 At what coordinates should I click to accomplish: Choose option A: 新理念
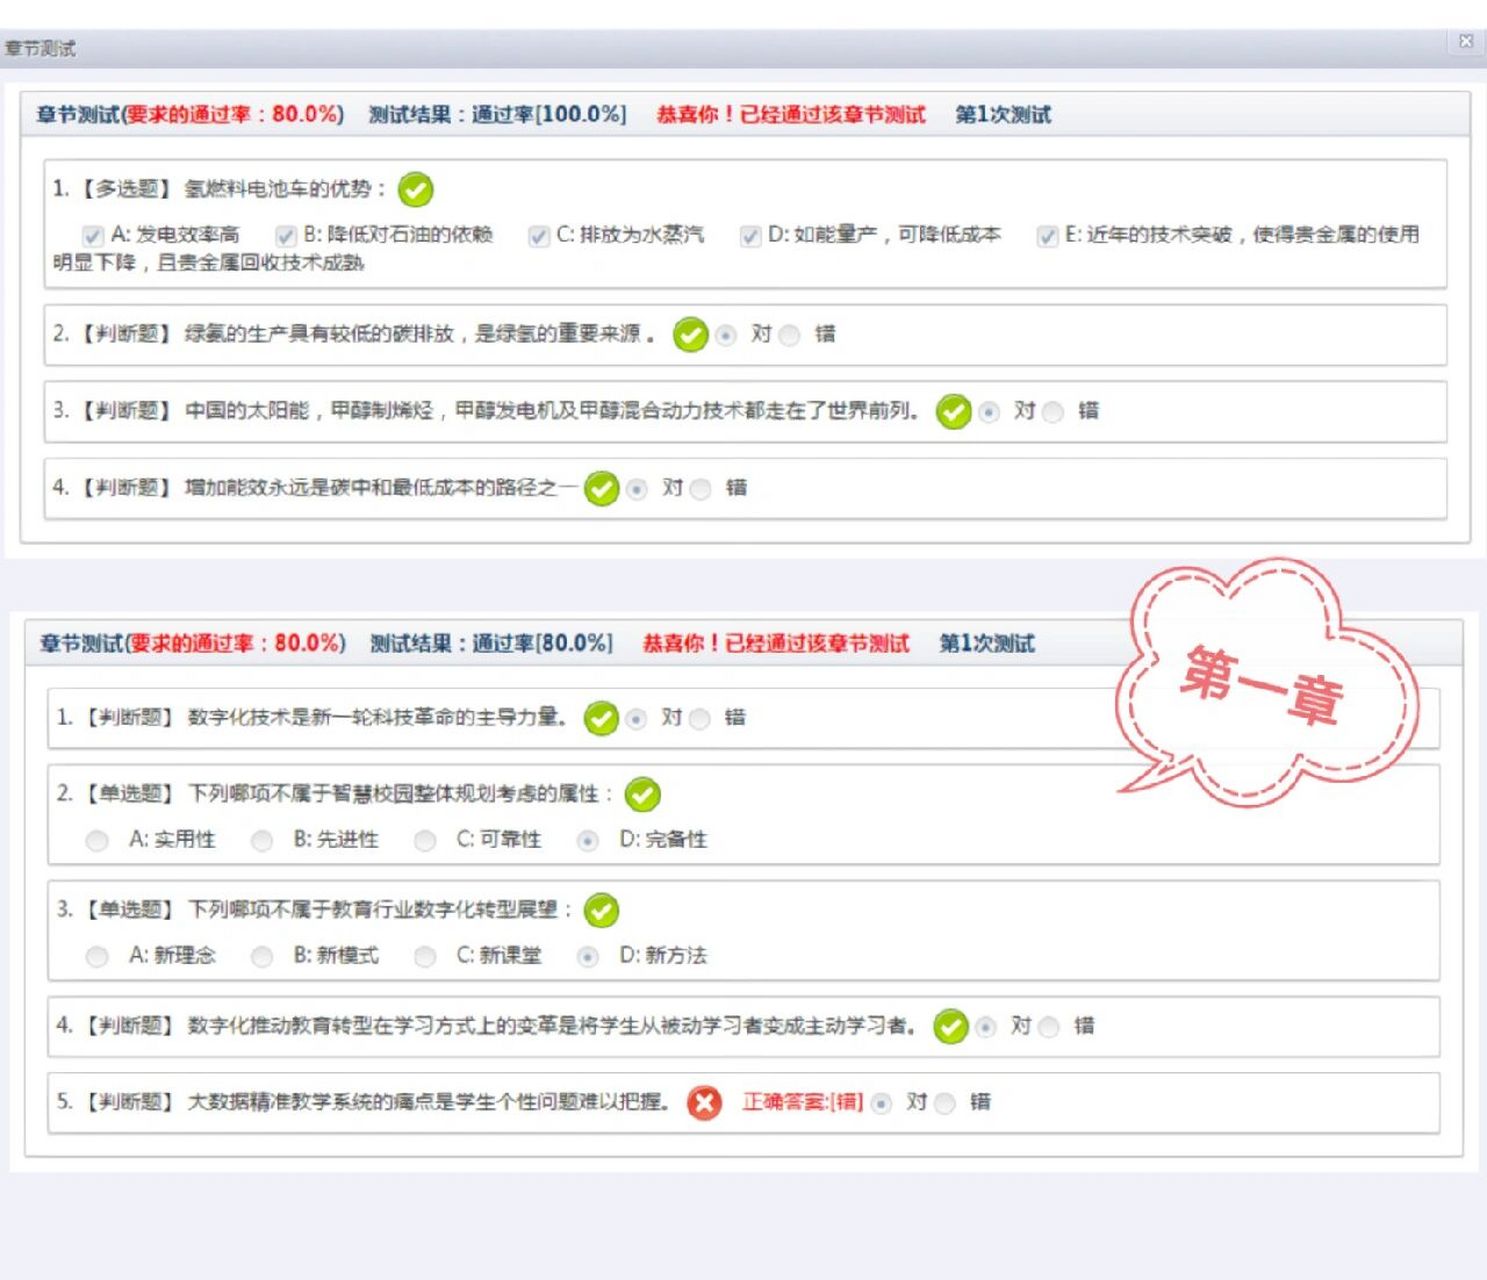(97, 957)
